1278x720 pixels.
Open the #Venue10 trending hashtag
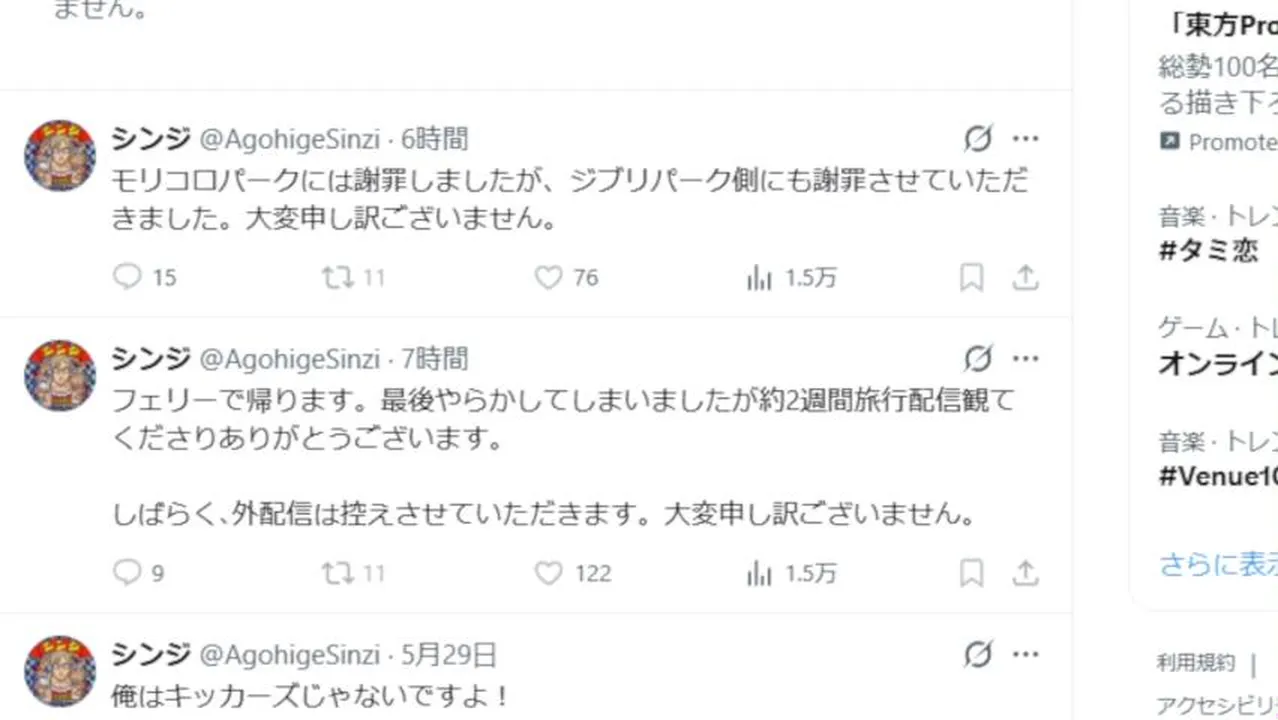click(x=1218, y=476)
